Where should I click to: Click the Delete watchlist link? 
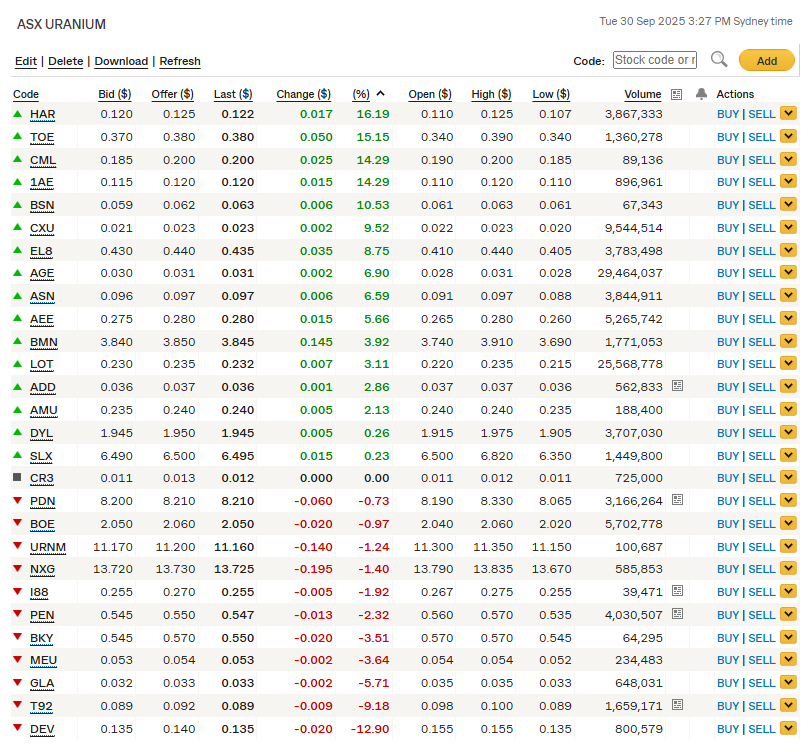pyautogui.click(x=66, y=61)
